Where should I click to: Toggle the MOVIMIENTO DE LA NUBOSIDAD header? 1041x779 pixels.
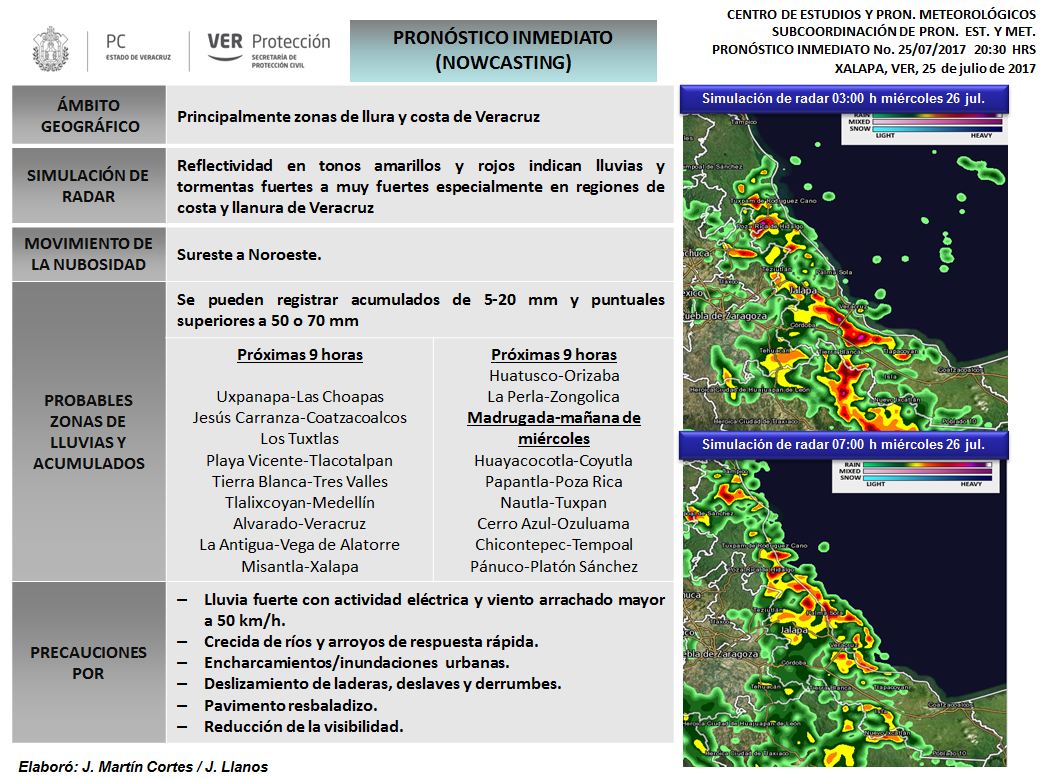click(x=89, y=252)
